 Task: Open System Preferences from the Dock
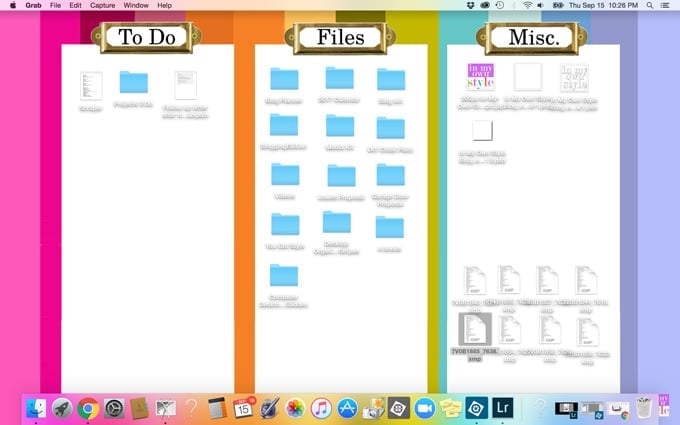(114, 408)
